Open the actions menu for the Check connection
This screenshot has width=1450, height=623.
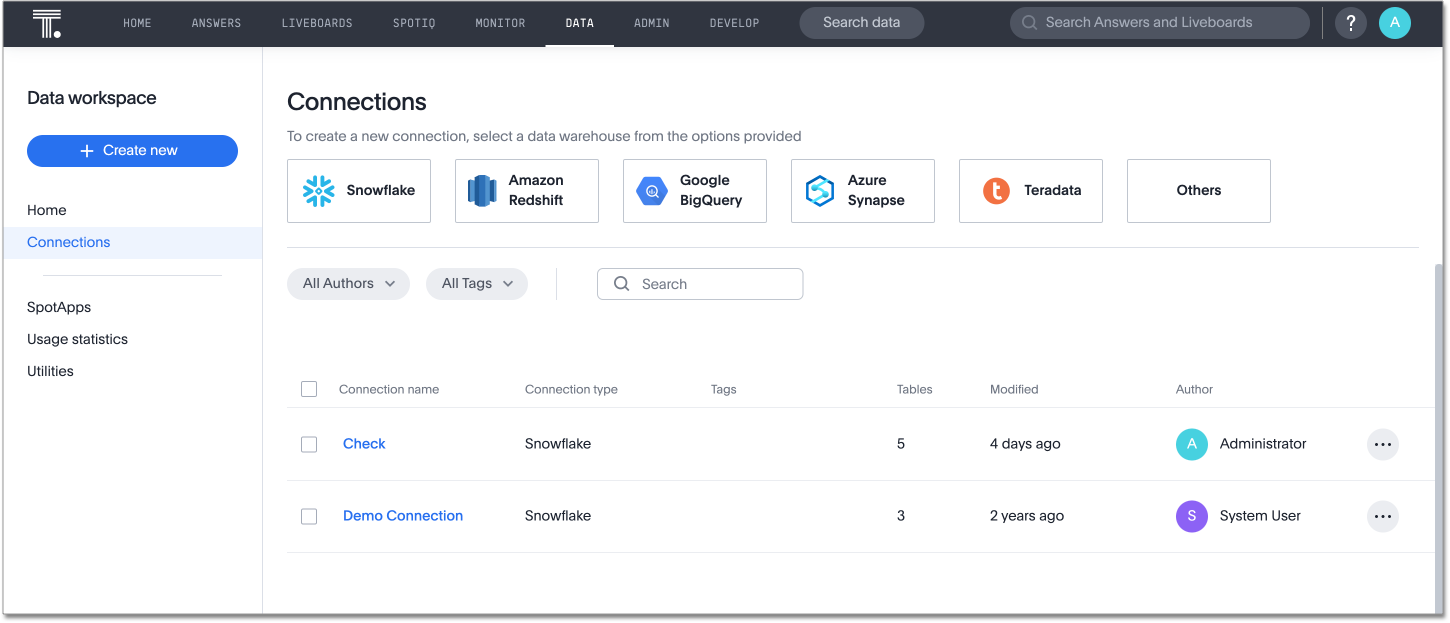[x=1383, y=444]
